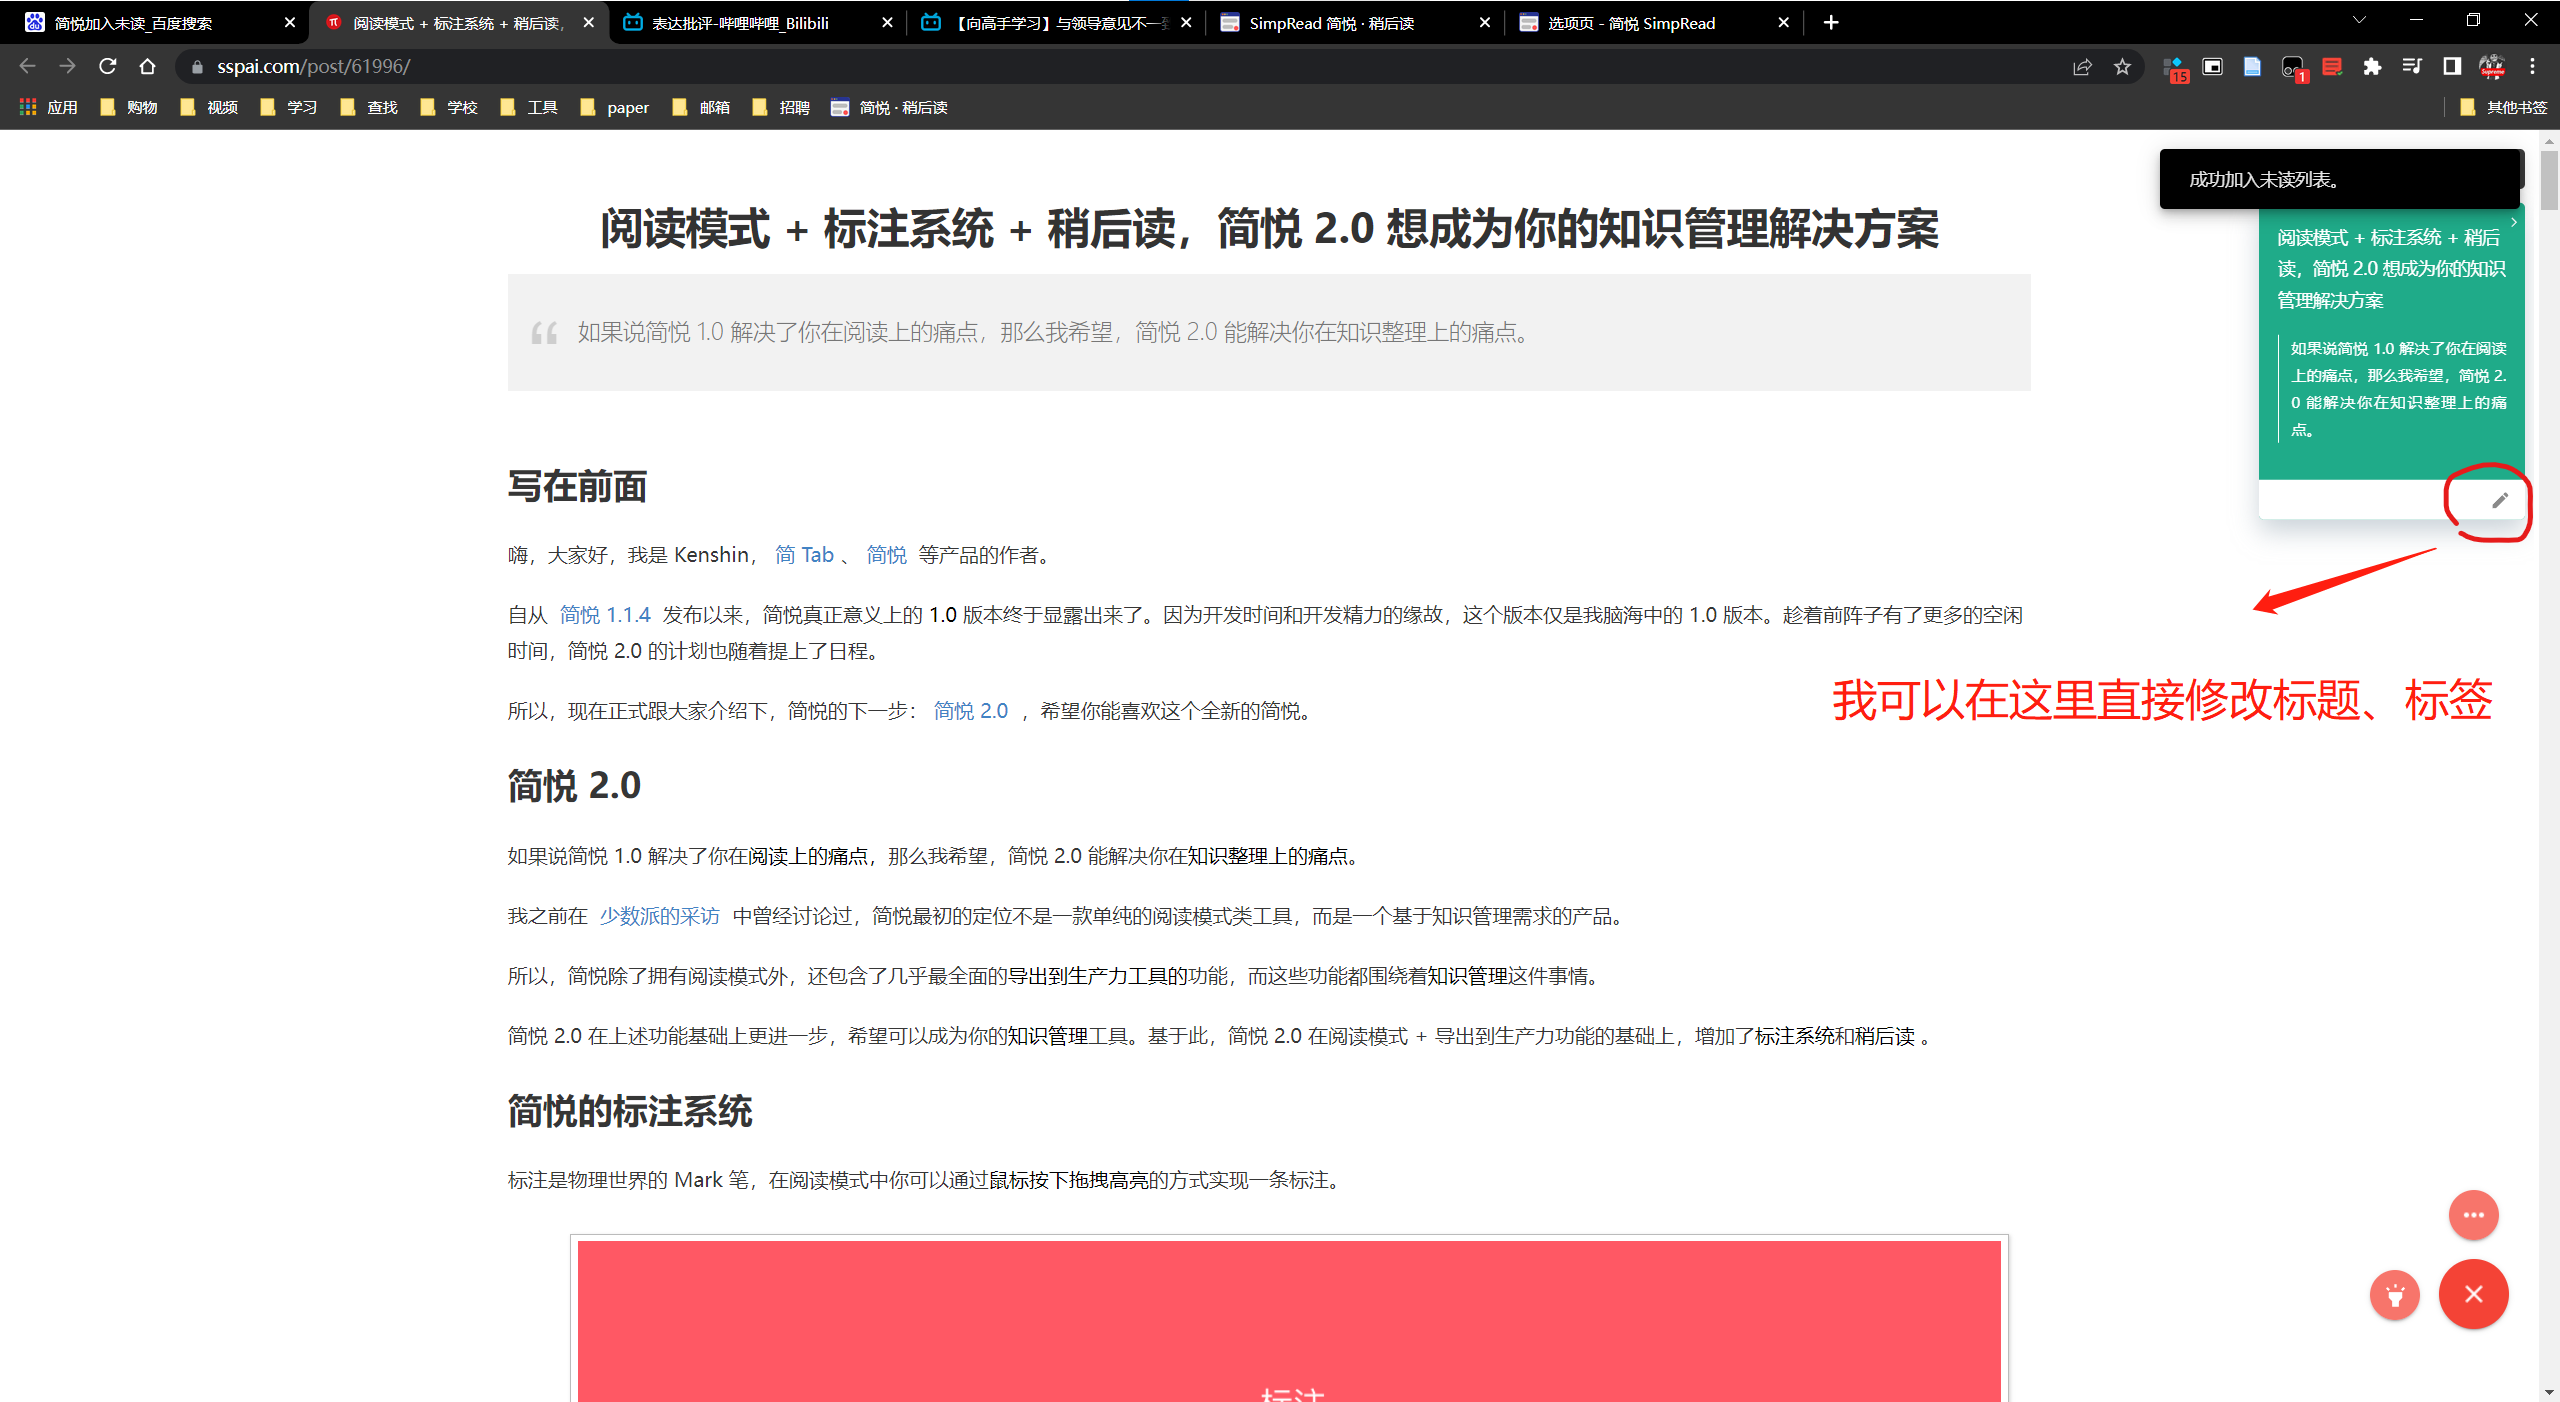Open the 其他书签 folder
The height and width of the screenshot is (1402, 2560).
click(2503, 108)
